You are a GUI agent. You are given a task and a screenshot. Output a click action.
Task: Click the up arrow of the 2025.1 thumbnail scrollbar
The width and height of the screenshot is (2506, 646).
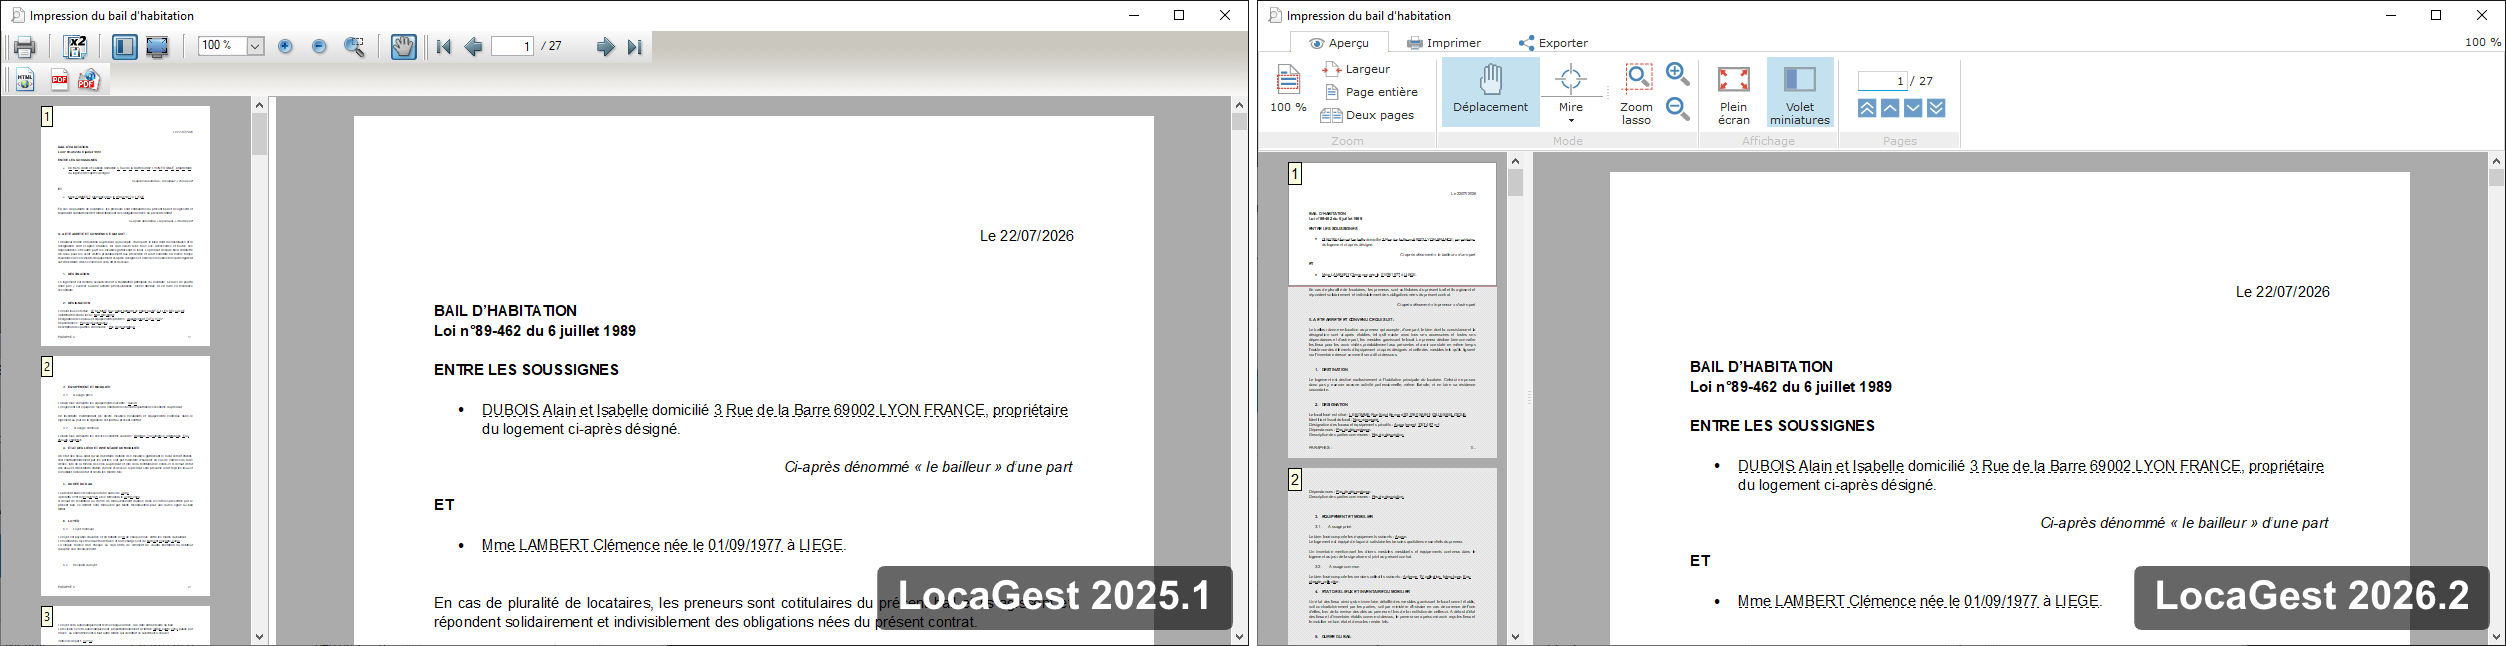(x=259, y=104)
